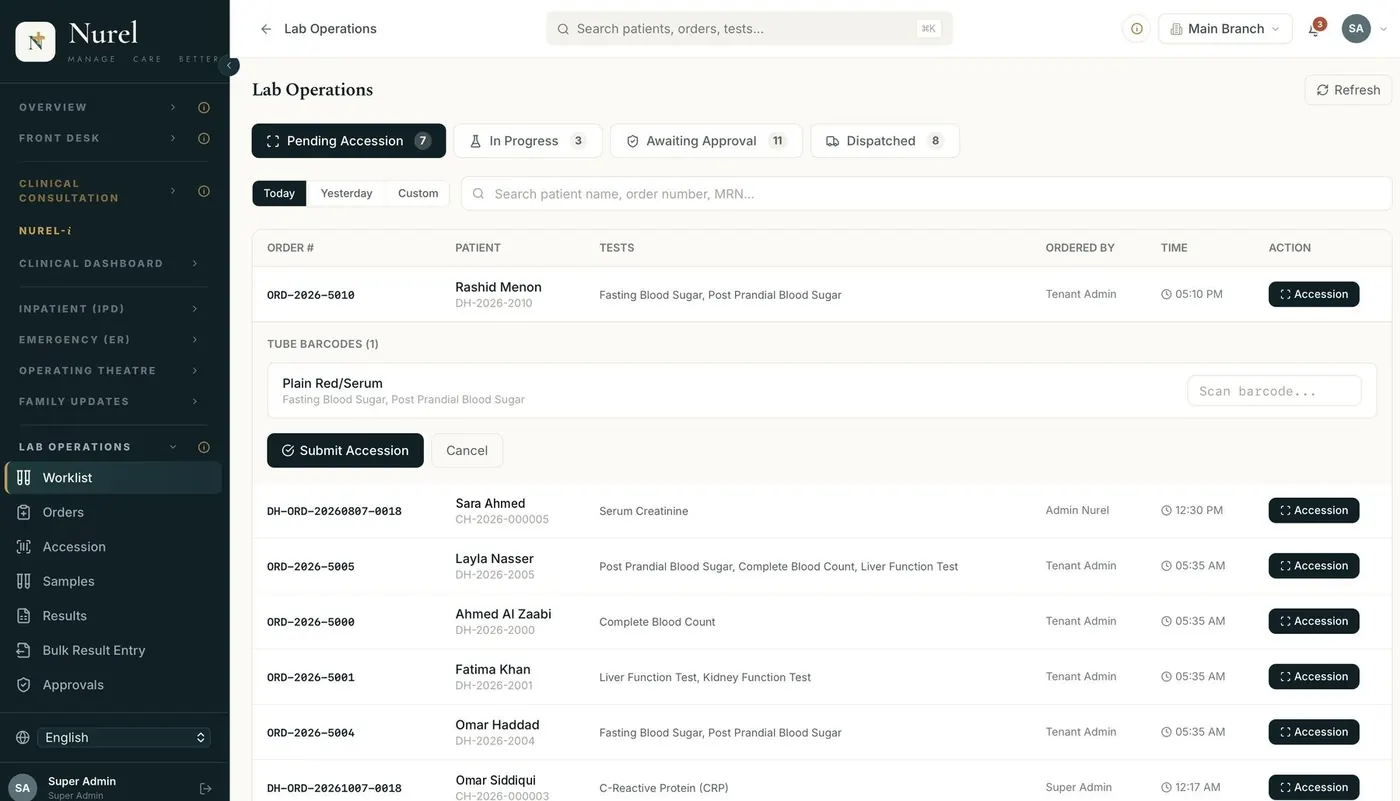Click the magnifier icon in patient search
The width and height of the screenshot is (1400, 801).
click(479, 194)
